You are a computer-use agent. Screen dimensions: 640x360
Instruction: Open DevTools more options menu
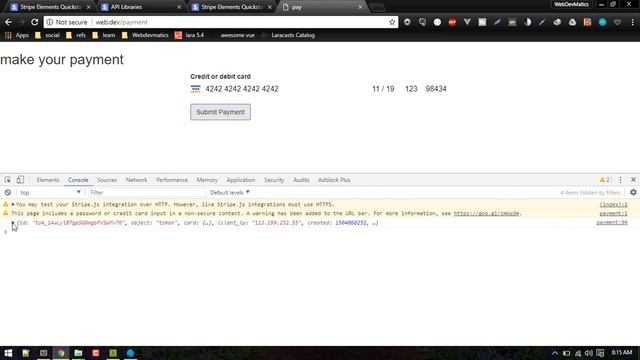[x=620, y=180]
